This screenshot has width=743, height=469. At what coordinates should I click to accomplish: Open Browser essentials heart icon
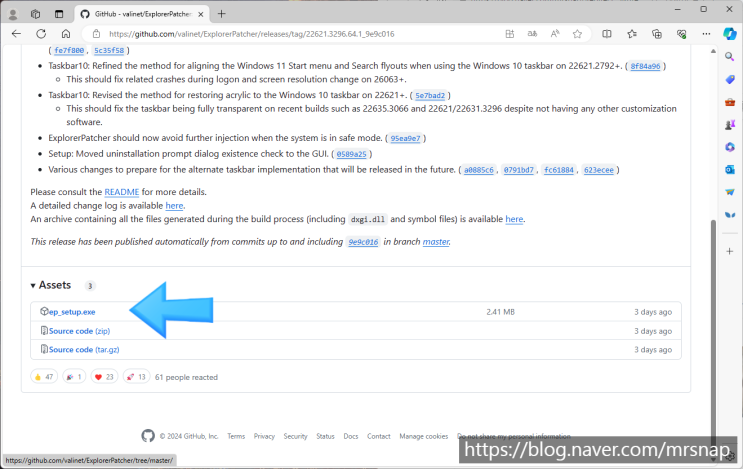pyautogui.click(x=681, y=34)
